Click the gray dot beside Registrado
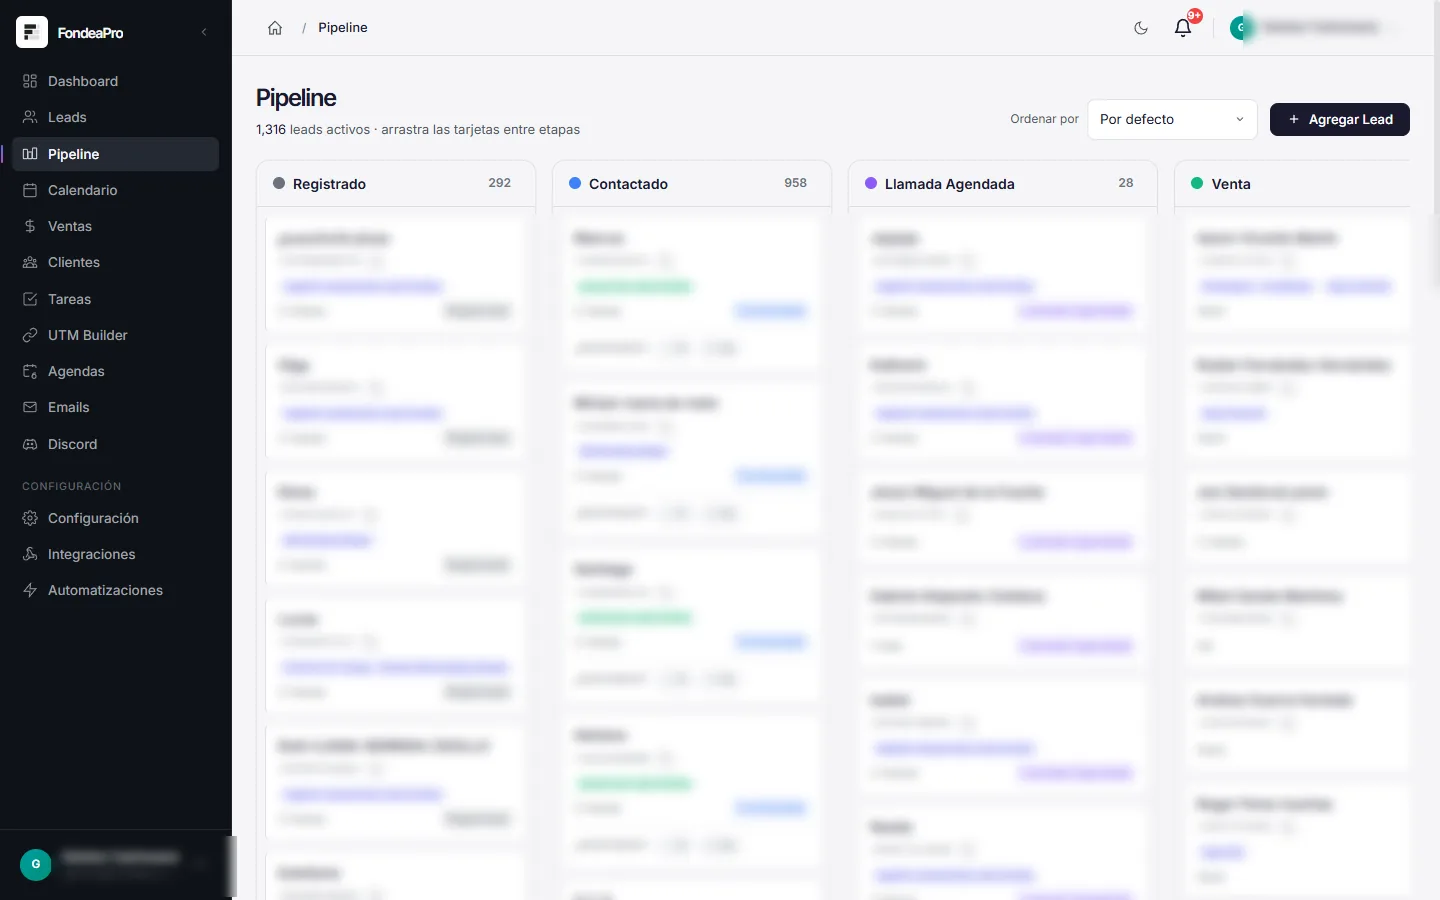This screenshot has height=900, width=1440. coord(279,184)
